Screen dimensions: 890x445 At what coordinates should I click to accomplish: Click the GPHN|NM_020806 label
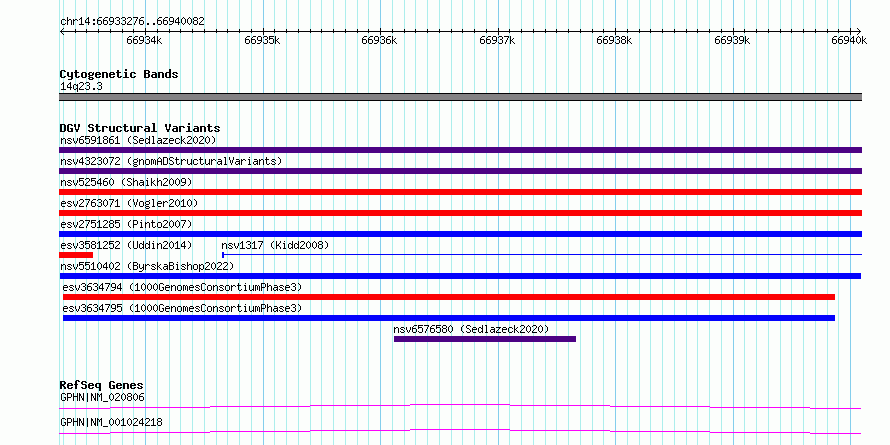pos(102,397)
